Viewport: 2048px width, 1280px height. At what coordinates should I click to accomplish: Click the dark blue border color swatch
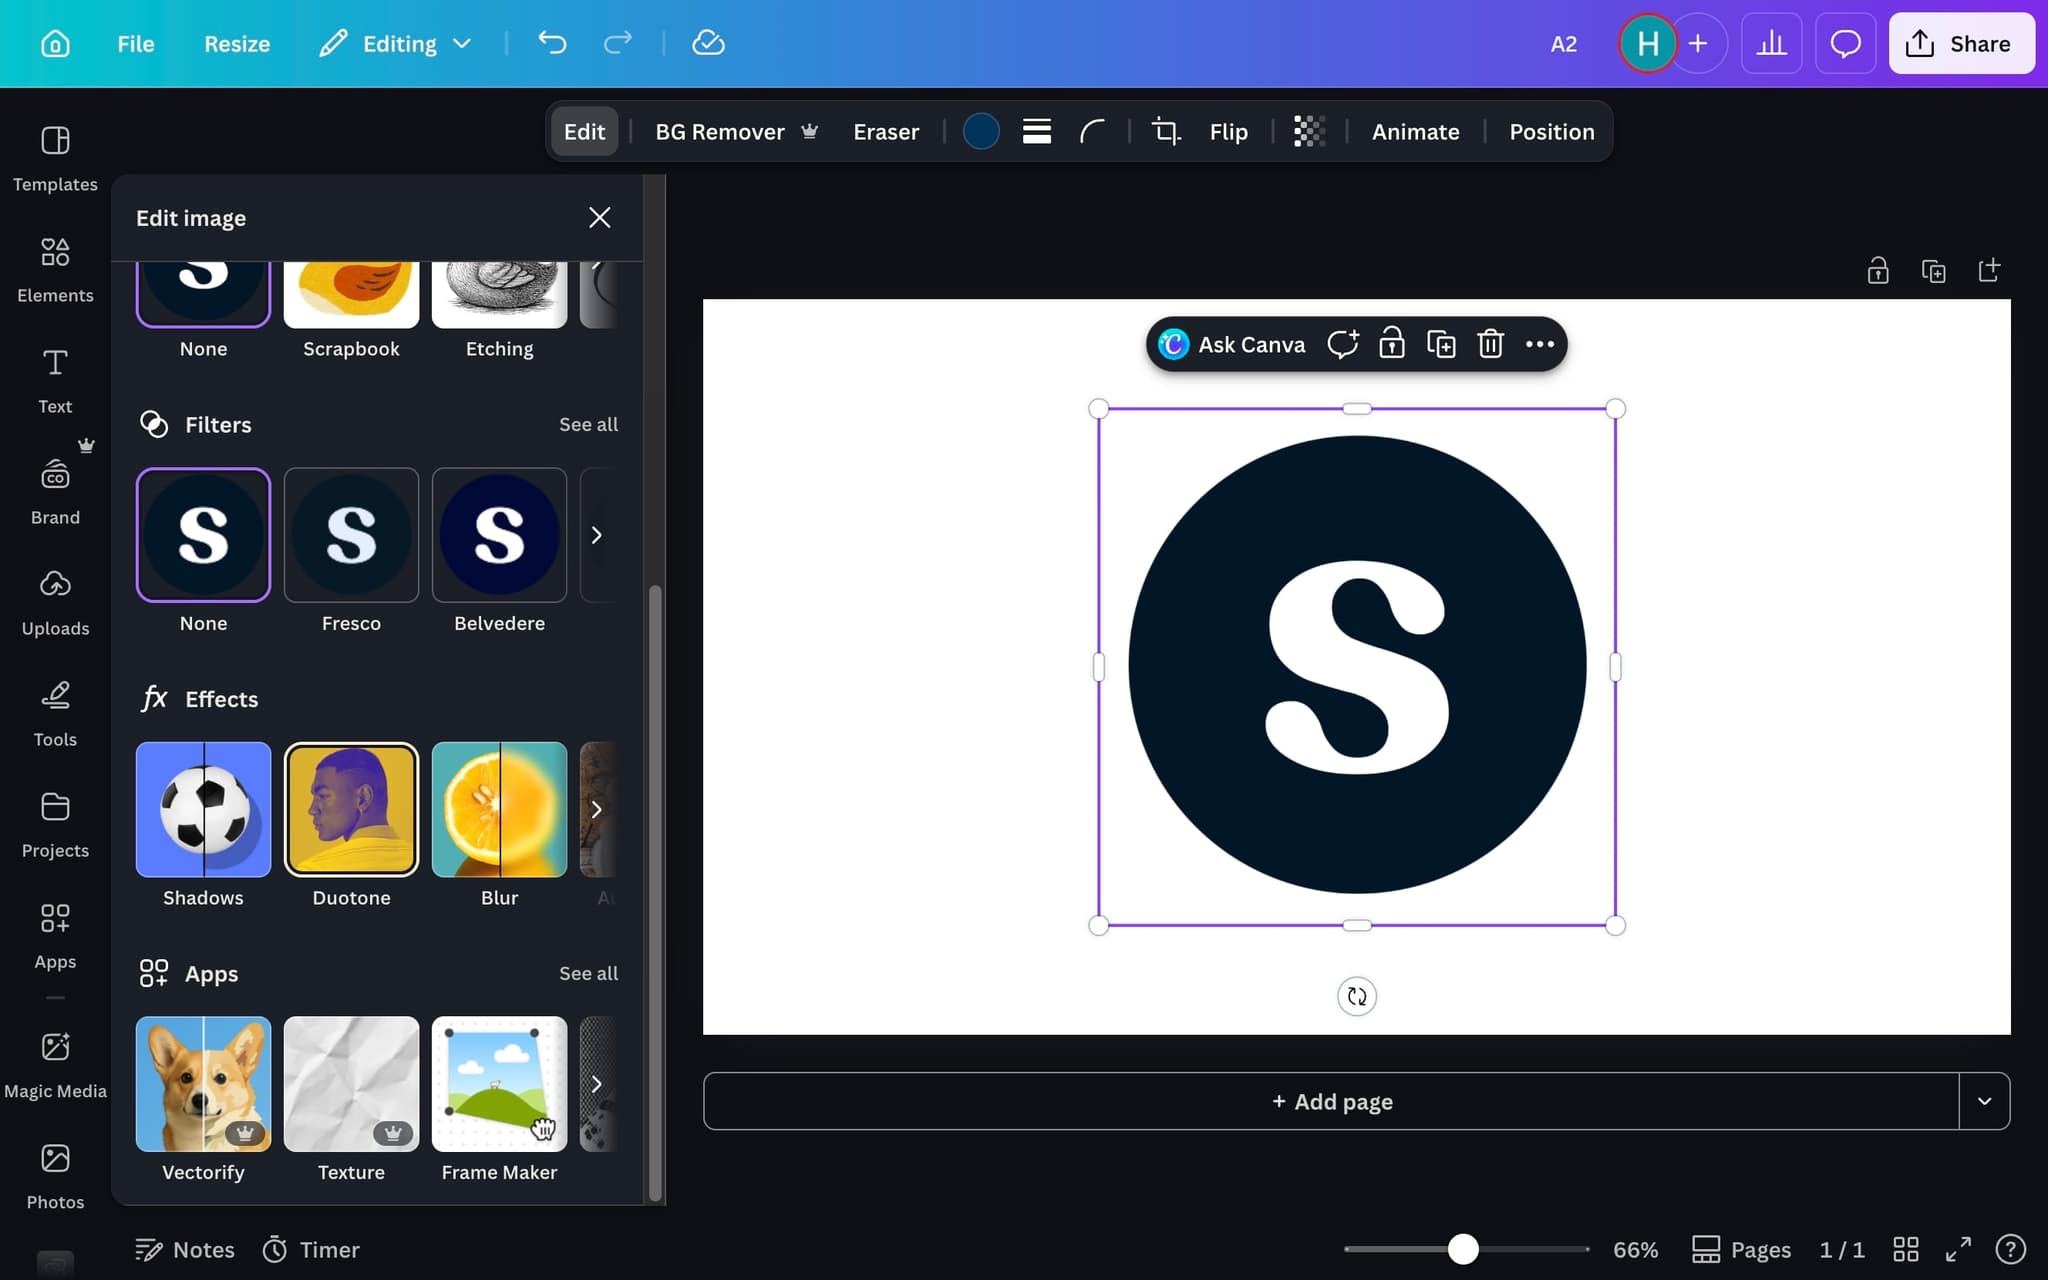coord(980,131)
